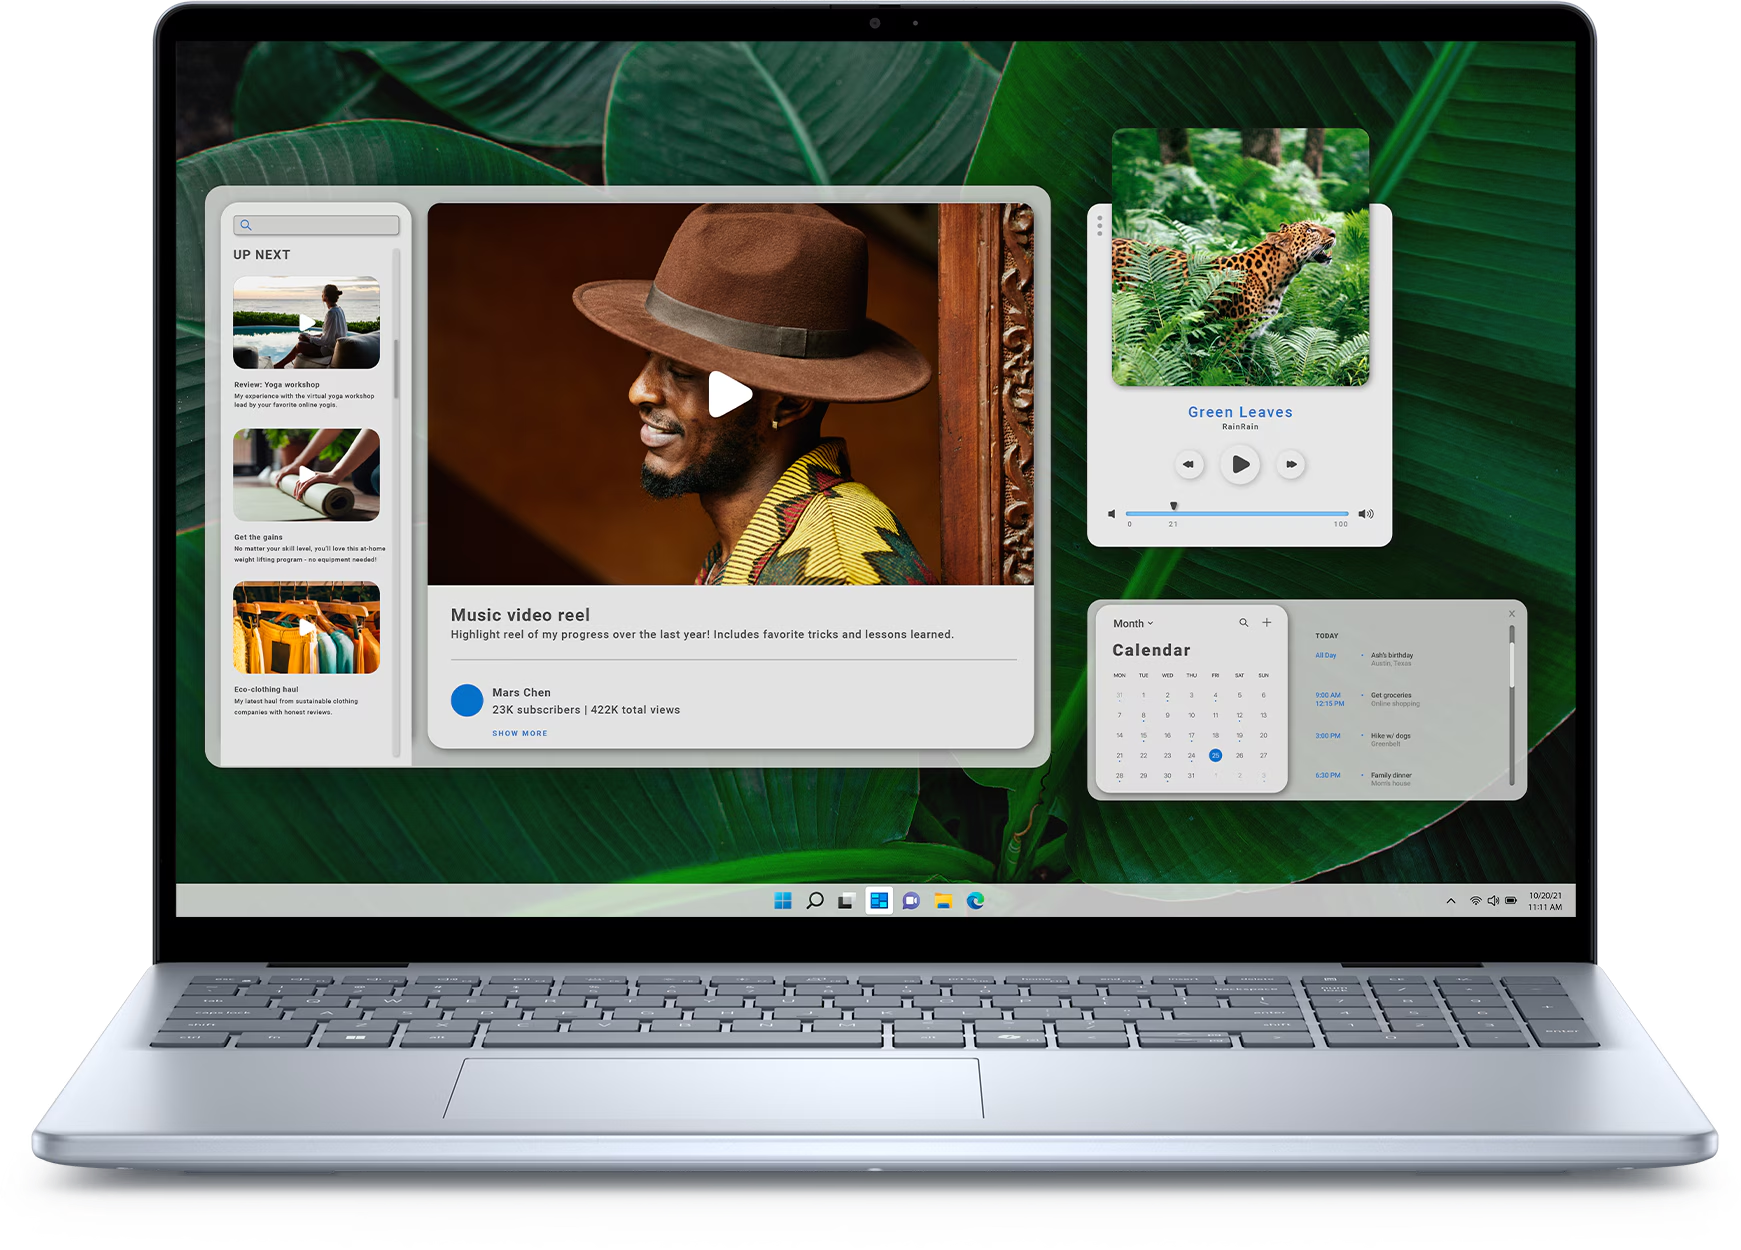The width and height of the screenshot is (1741, 1250).
Task: Play the Music video reel
Action: click(730, 394)
